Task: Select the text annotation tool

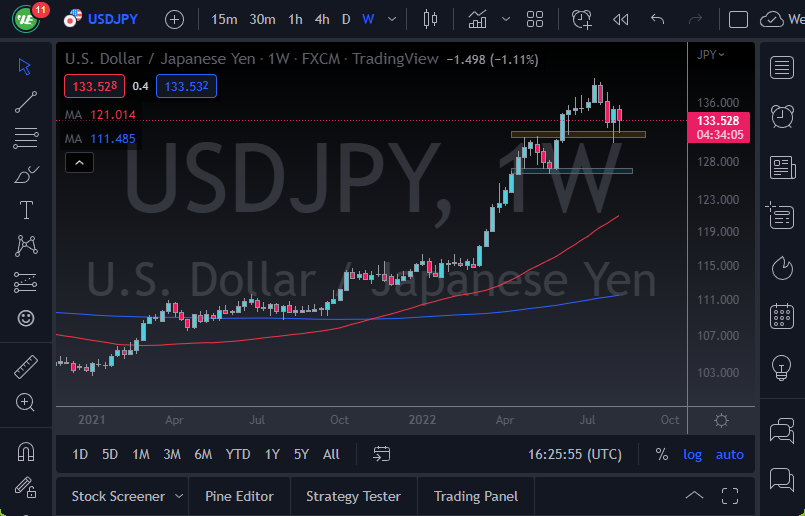Action: click(26, 210)
